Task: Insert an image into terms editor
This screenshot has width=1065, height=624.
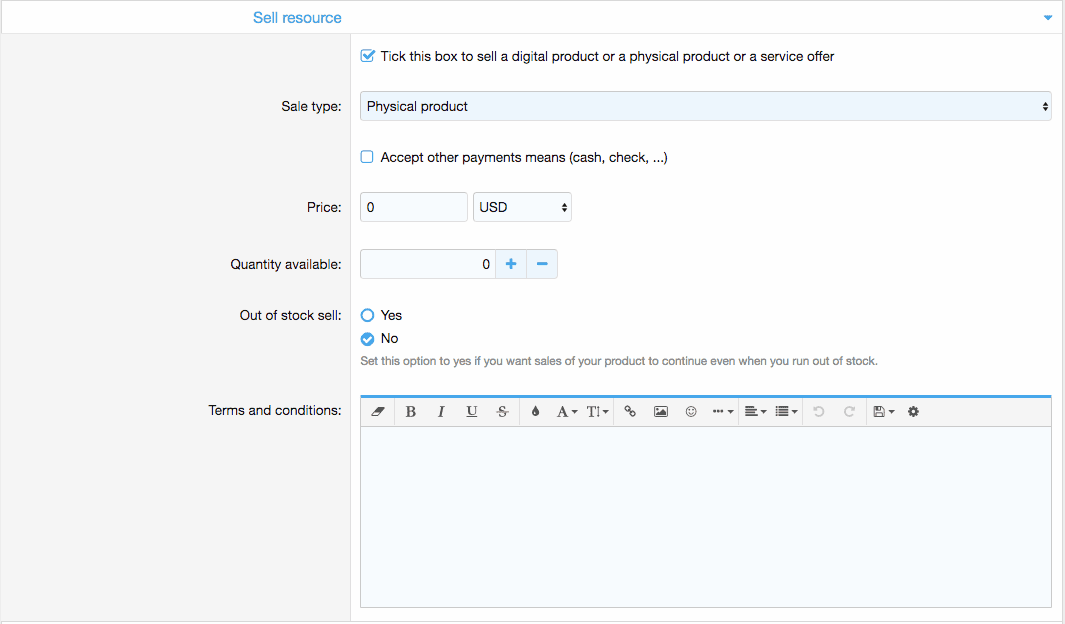Action: (x=660, y=412)
